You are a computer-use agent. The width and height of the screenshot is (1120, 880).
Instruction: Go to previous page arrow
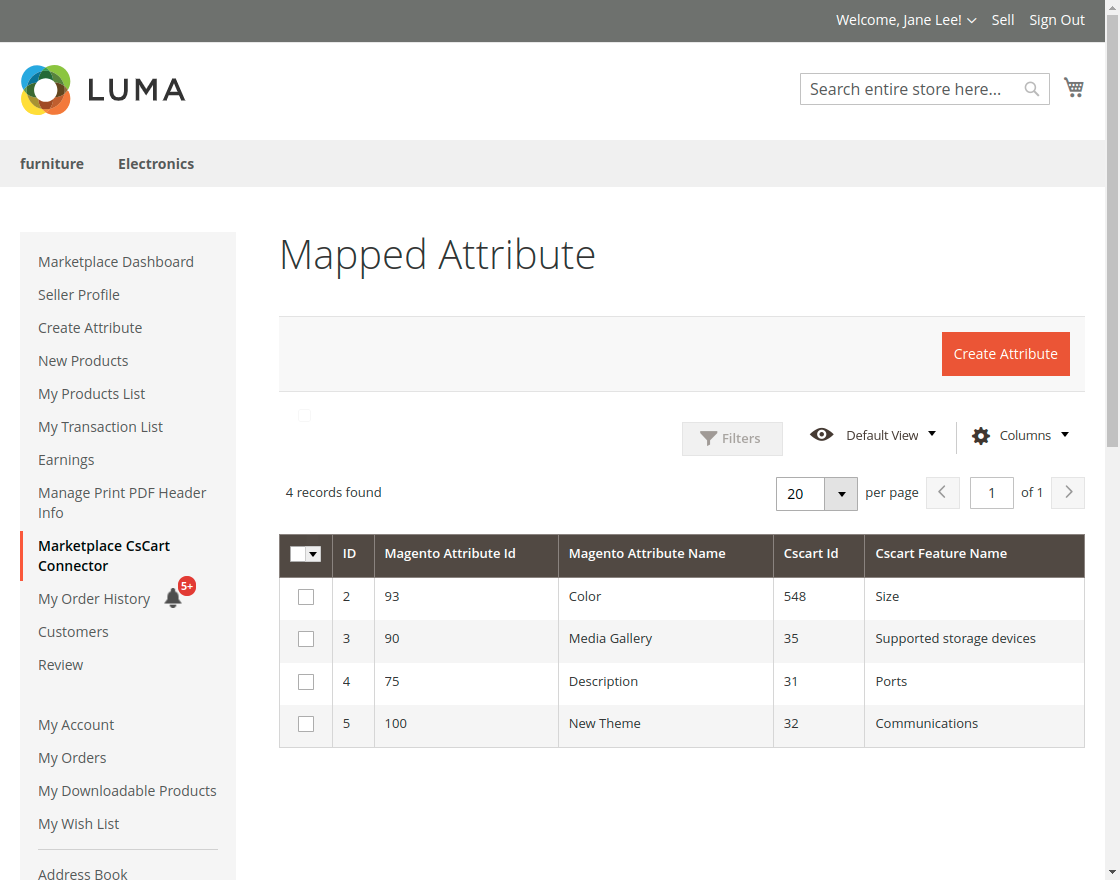tap(942, 492)
